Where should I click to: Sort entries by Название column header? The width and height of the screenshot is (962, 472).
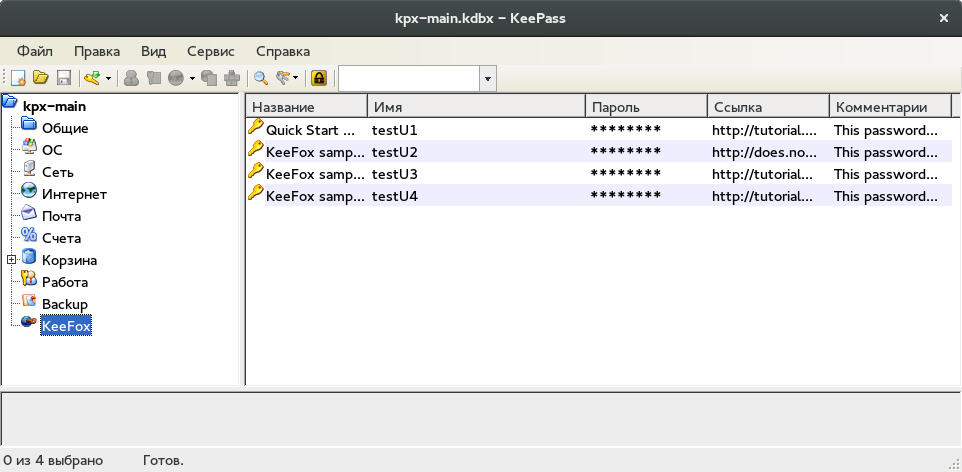307,106
